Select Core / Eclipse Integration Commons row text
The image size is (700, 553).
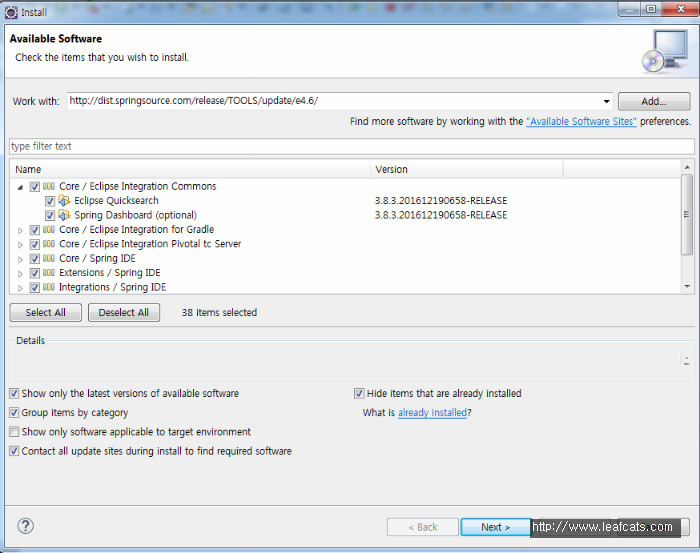138,186
